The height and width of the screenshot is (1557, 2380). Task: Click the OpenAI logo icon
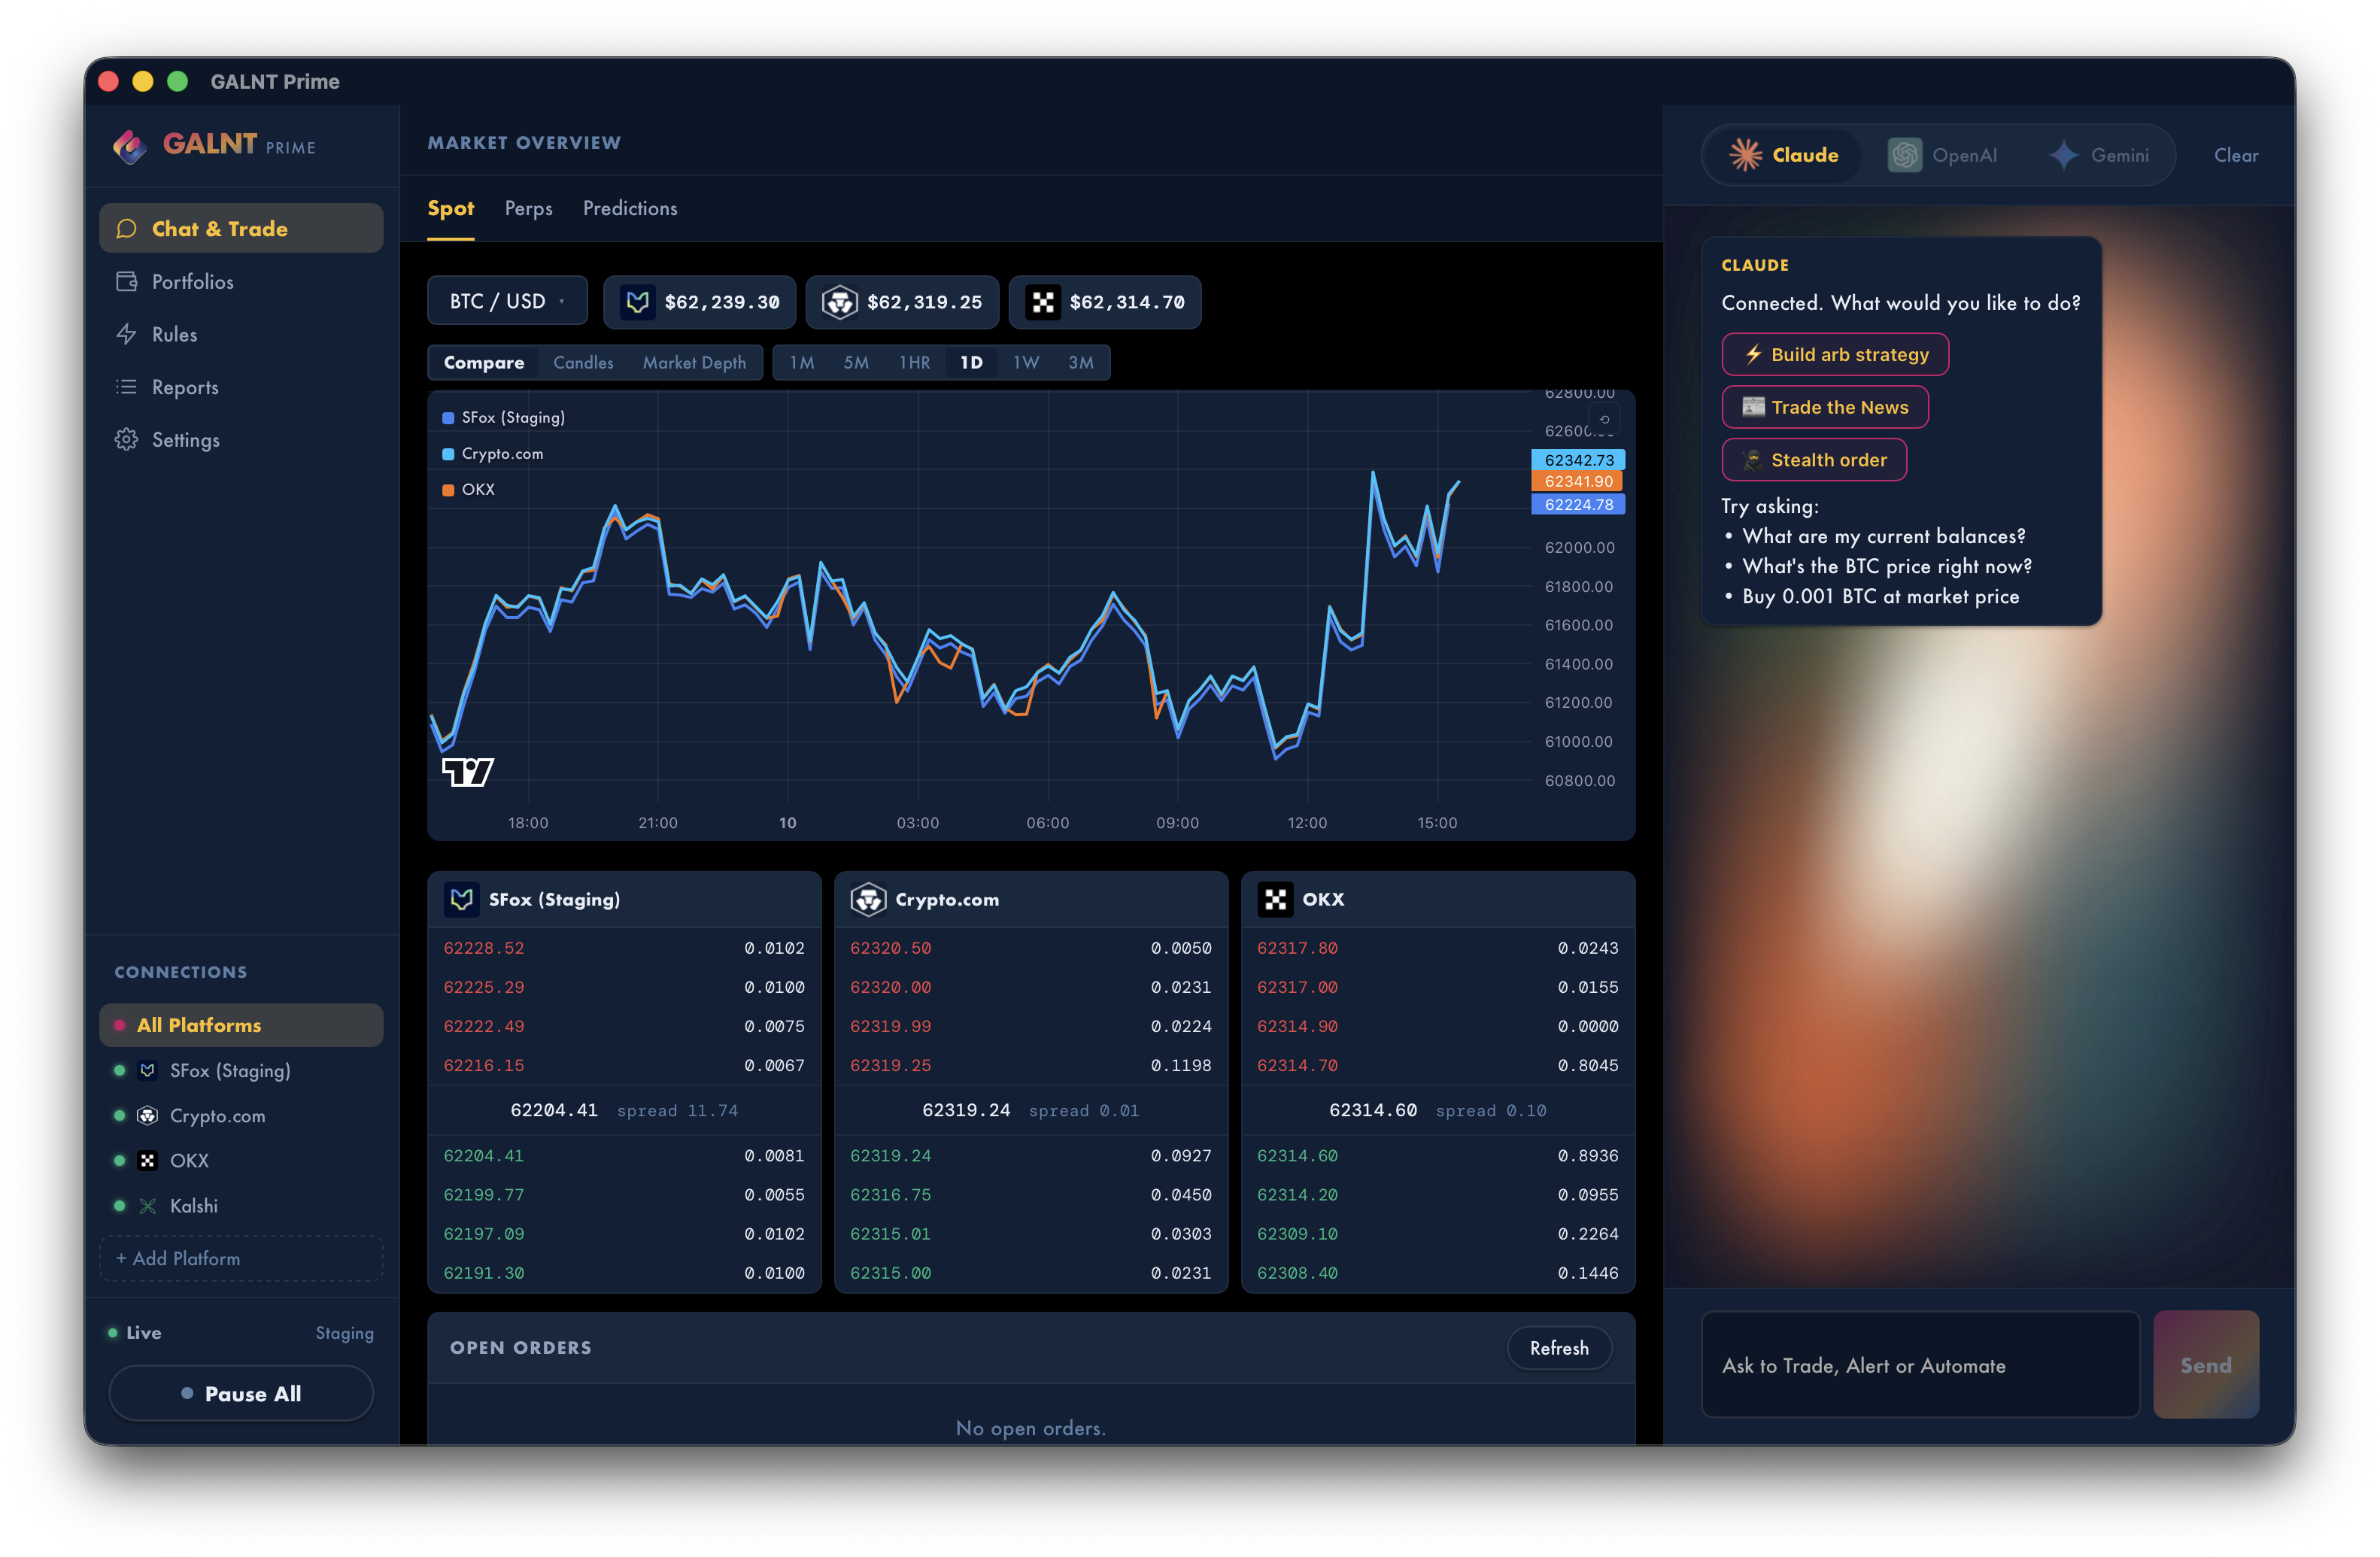(x=1904, y=155)
